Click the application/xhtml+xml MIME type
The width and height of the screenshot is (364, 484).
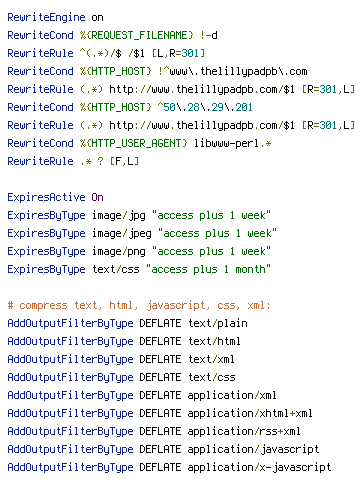[250, 413]
